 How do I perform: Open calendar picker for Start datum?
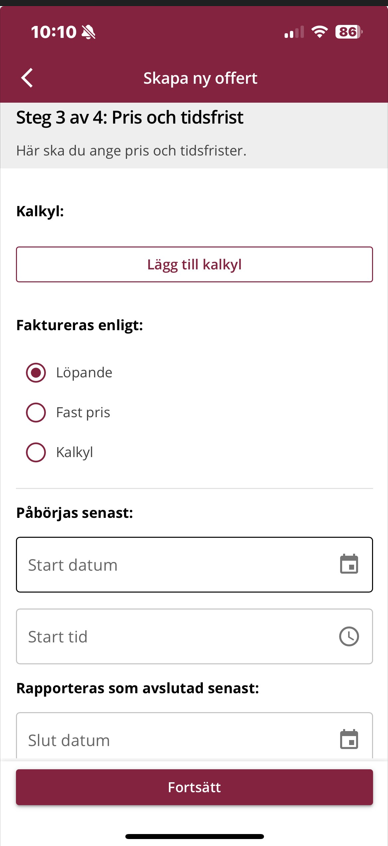click(x=349, y=565)
